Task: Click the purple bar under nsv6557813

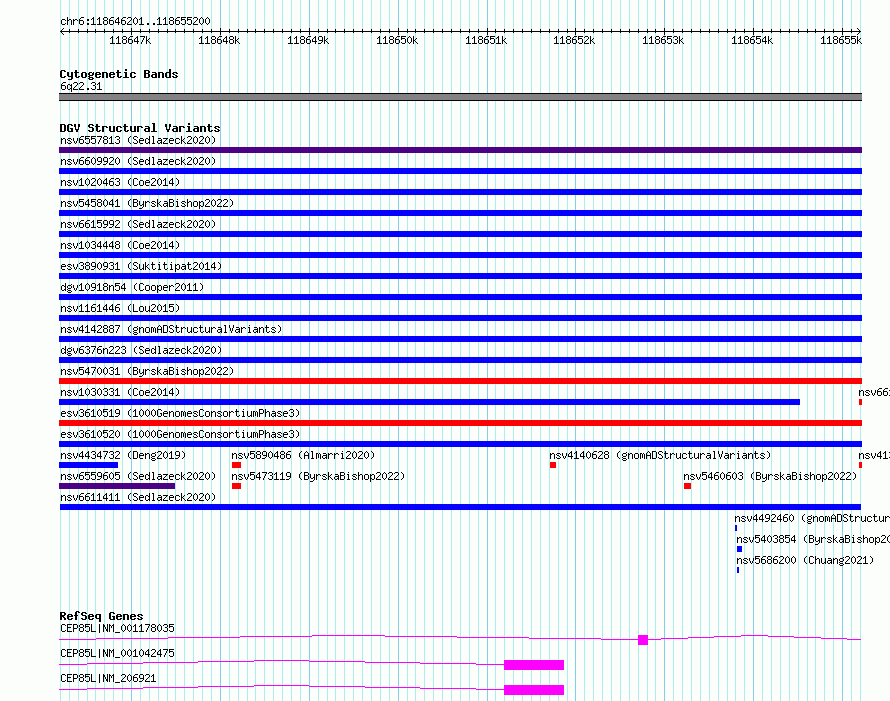Action: pyautogui.click(x=460, y=150)
